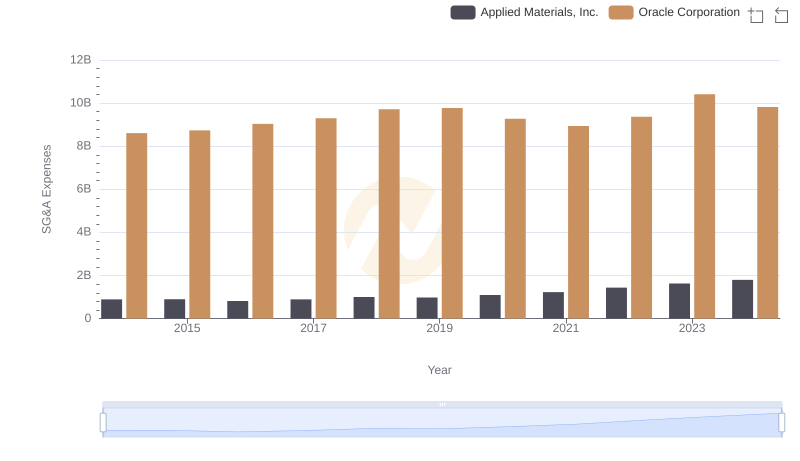Click the middle of the range slider preview
The width and height of the screenshot is (800, 461).
[442, 423]
